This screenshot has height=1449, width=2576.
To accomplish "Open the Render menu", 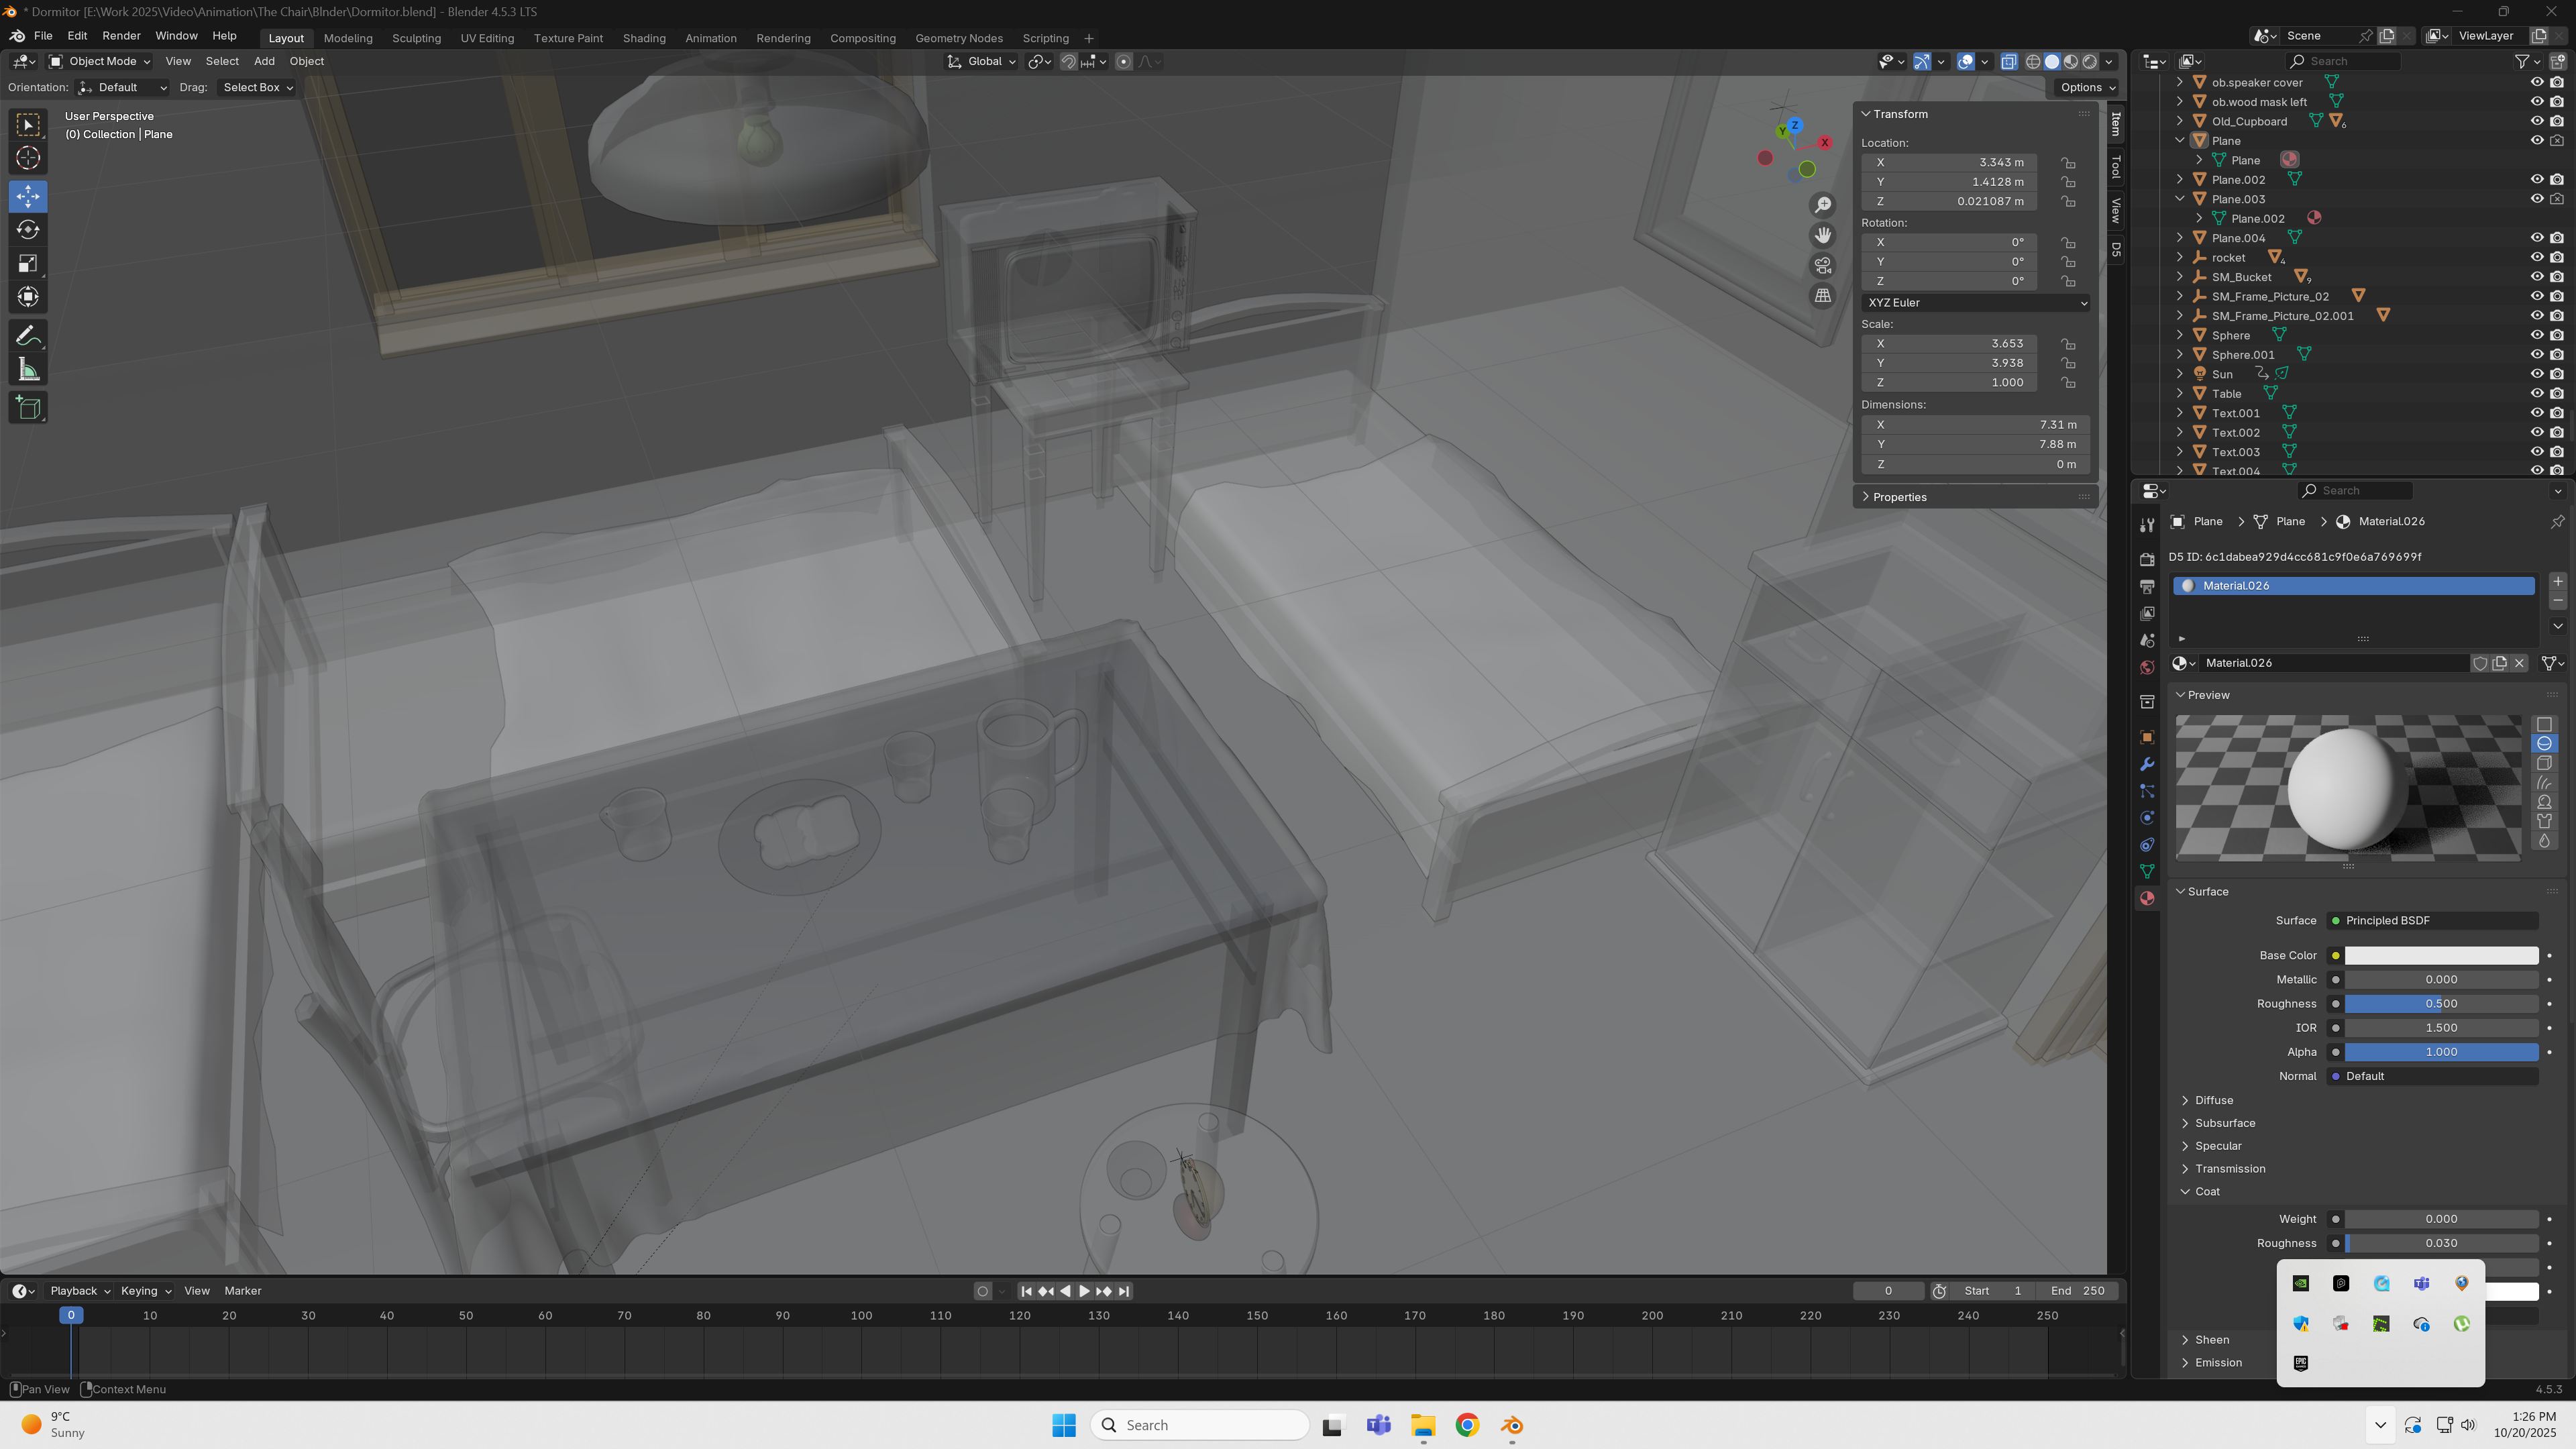I will (x=121, y=36).
